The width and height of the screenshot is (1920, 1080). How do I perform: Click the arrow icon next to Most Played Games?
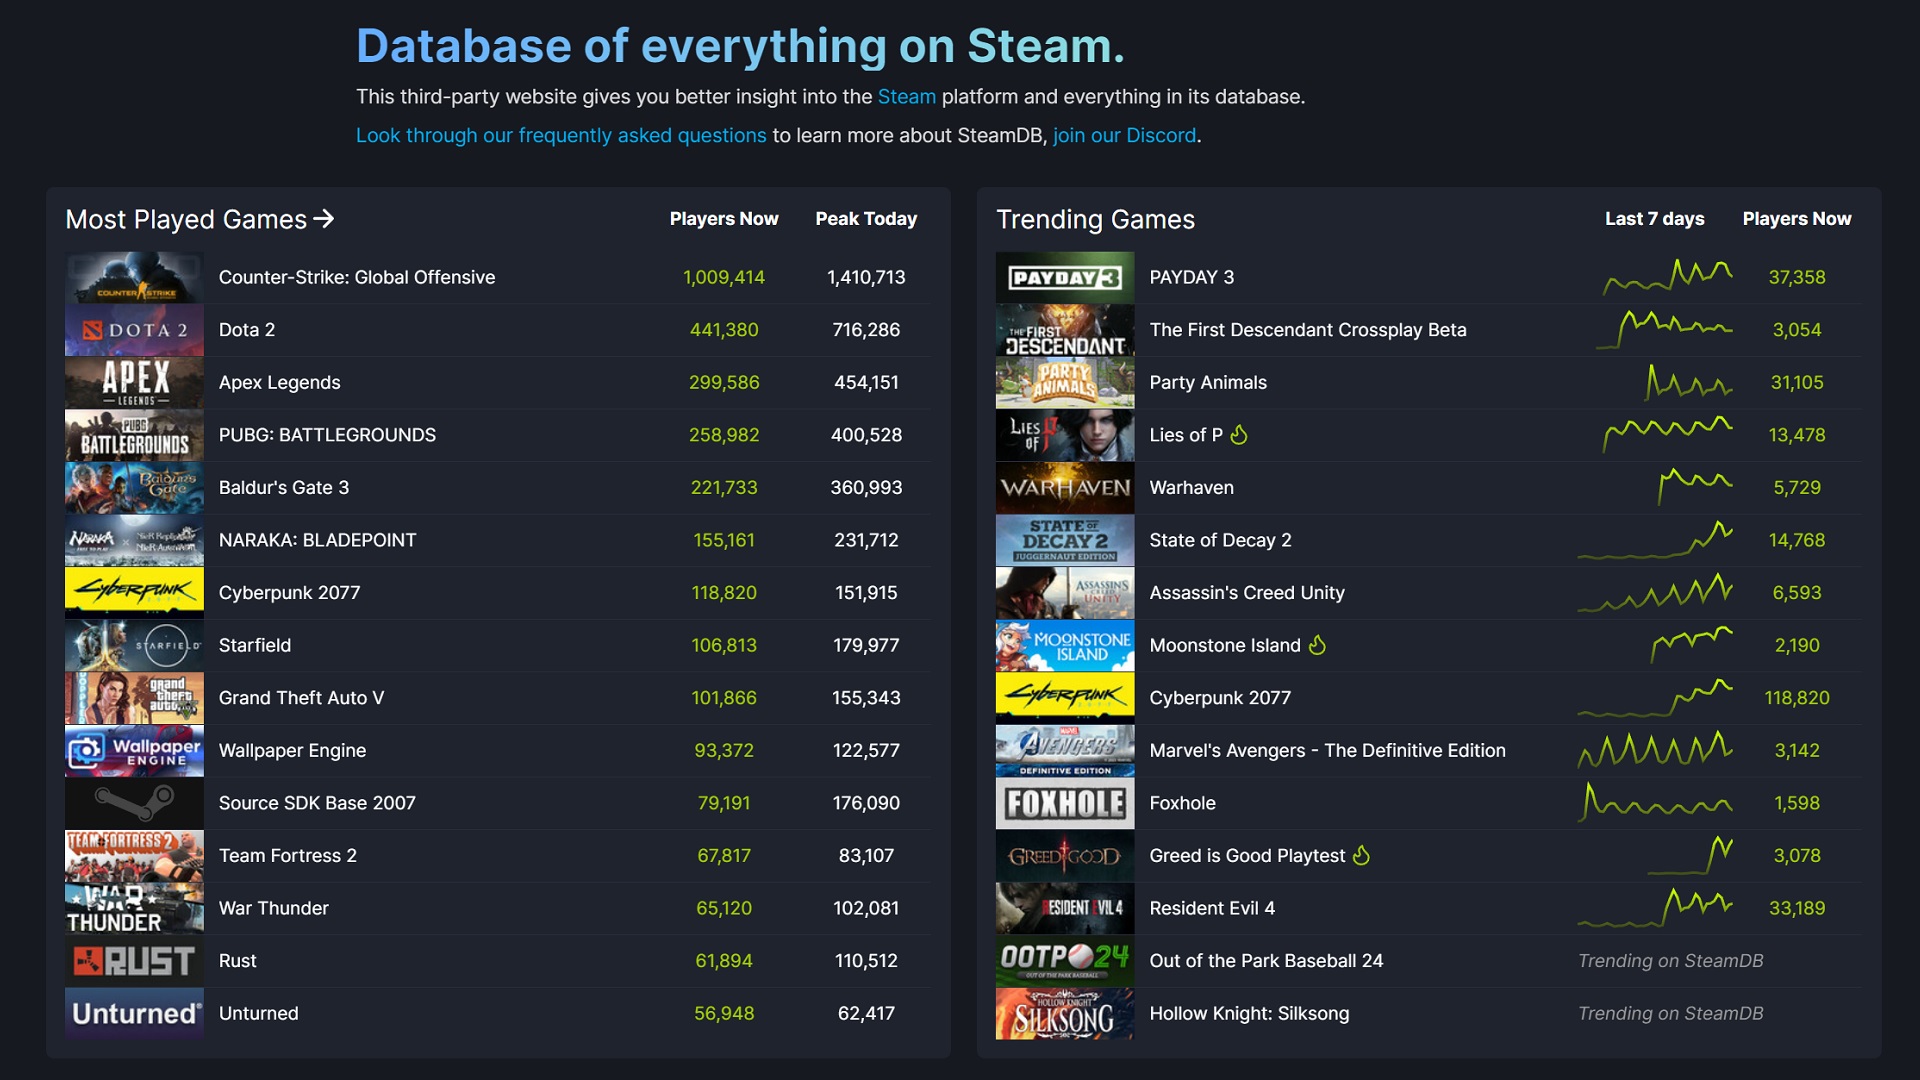point(325,220)
